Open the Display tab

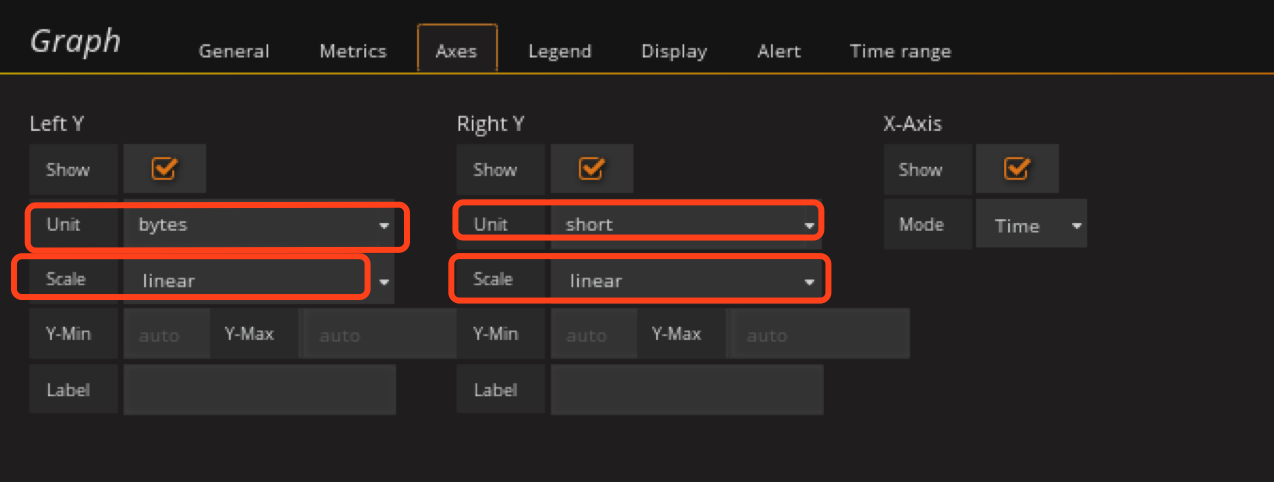(674, 51)
